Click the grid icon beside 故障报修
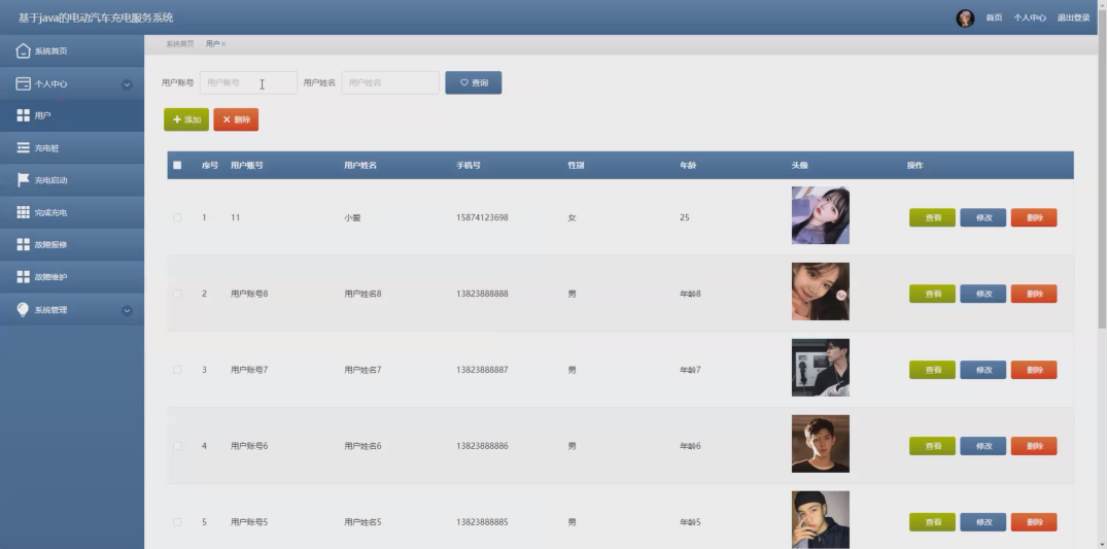Image resolution: width=1108 pixels, height=549 pixels. click(x=23, y=244)
